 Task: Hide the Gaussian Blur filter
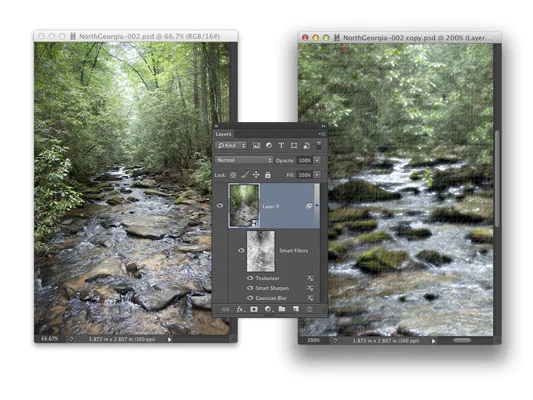pyautogui.click(x=250, y=298)
